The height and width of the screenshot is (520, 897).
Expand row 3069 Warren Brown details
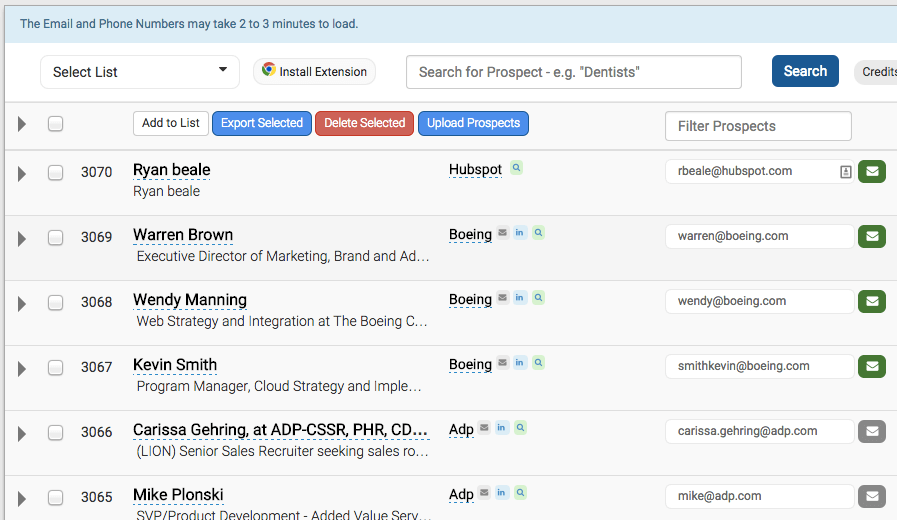22,239
